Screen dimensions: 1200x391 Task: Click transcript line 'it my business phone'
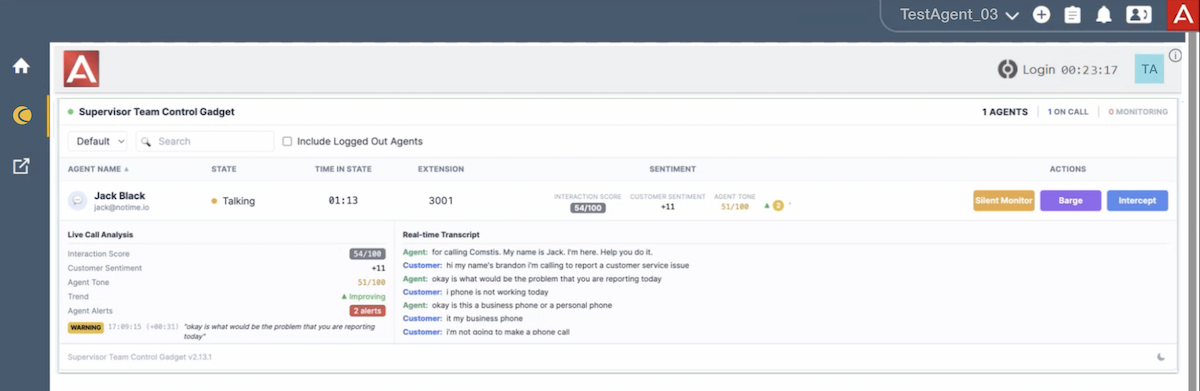click(x=483, y=318)
